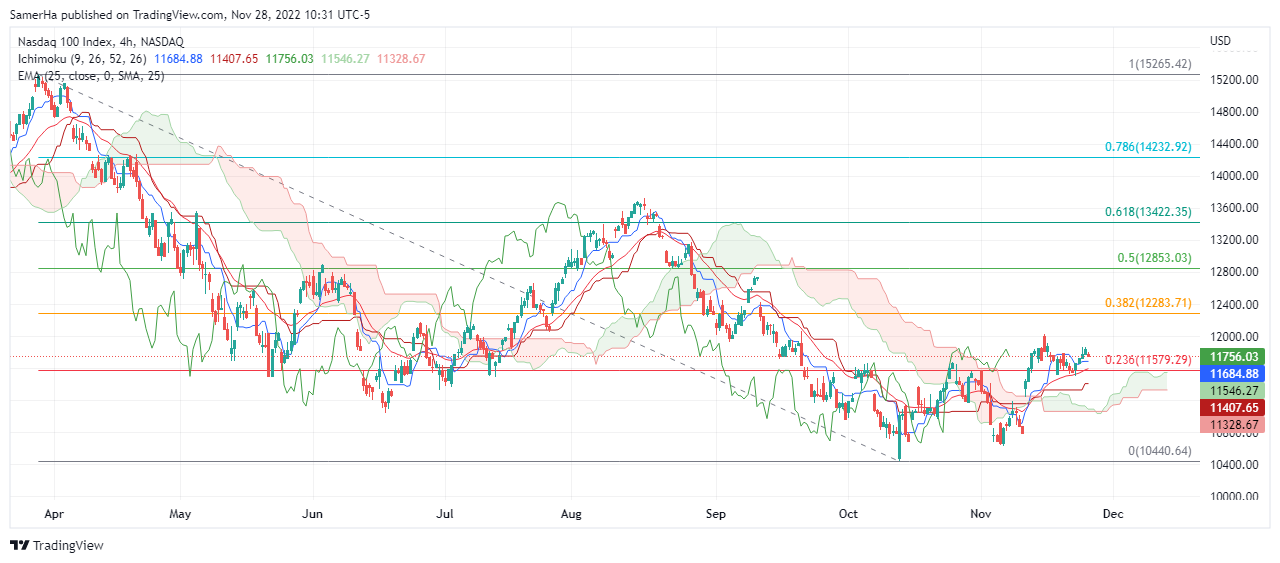Select the Nov label on time axis
The width and height of the screenshot is (1280, 563).
pyautogui.click(x=981, y=514)
